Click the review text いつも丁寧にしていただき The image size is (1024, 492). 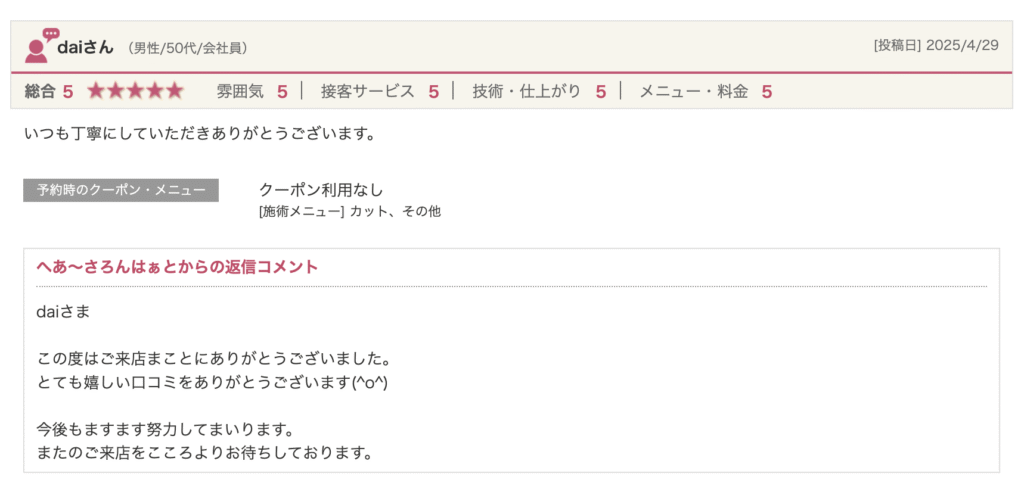tap(200, 133)
